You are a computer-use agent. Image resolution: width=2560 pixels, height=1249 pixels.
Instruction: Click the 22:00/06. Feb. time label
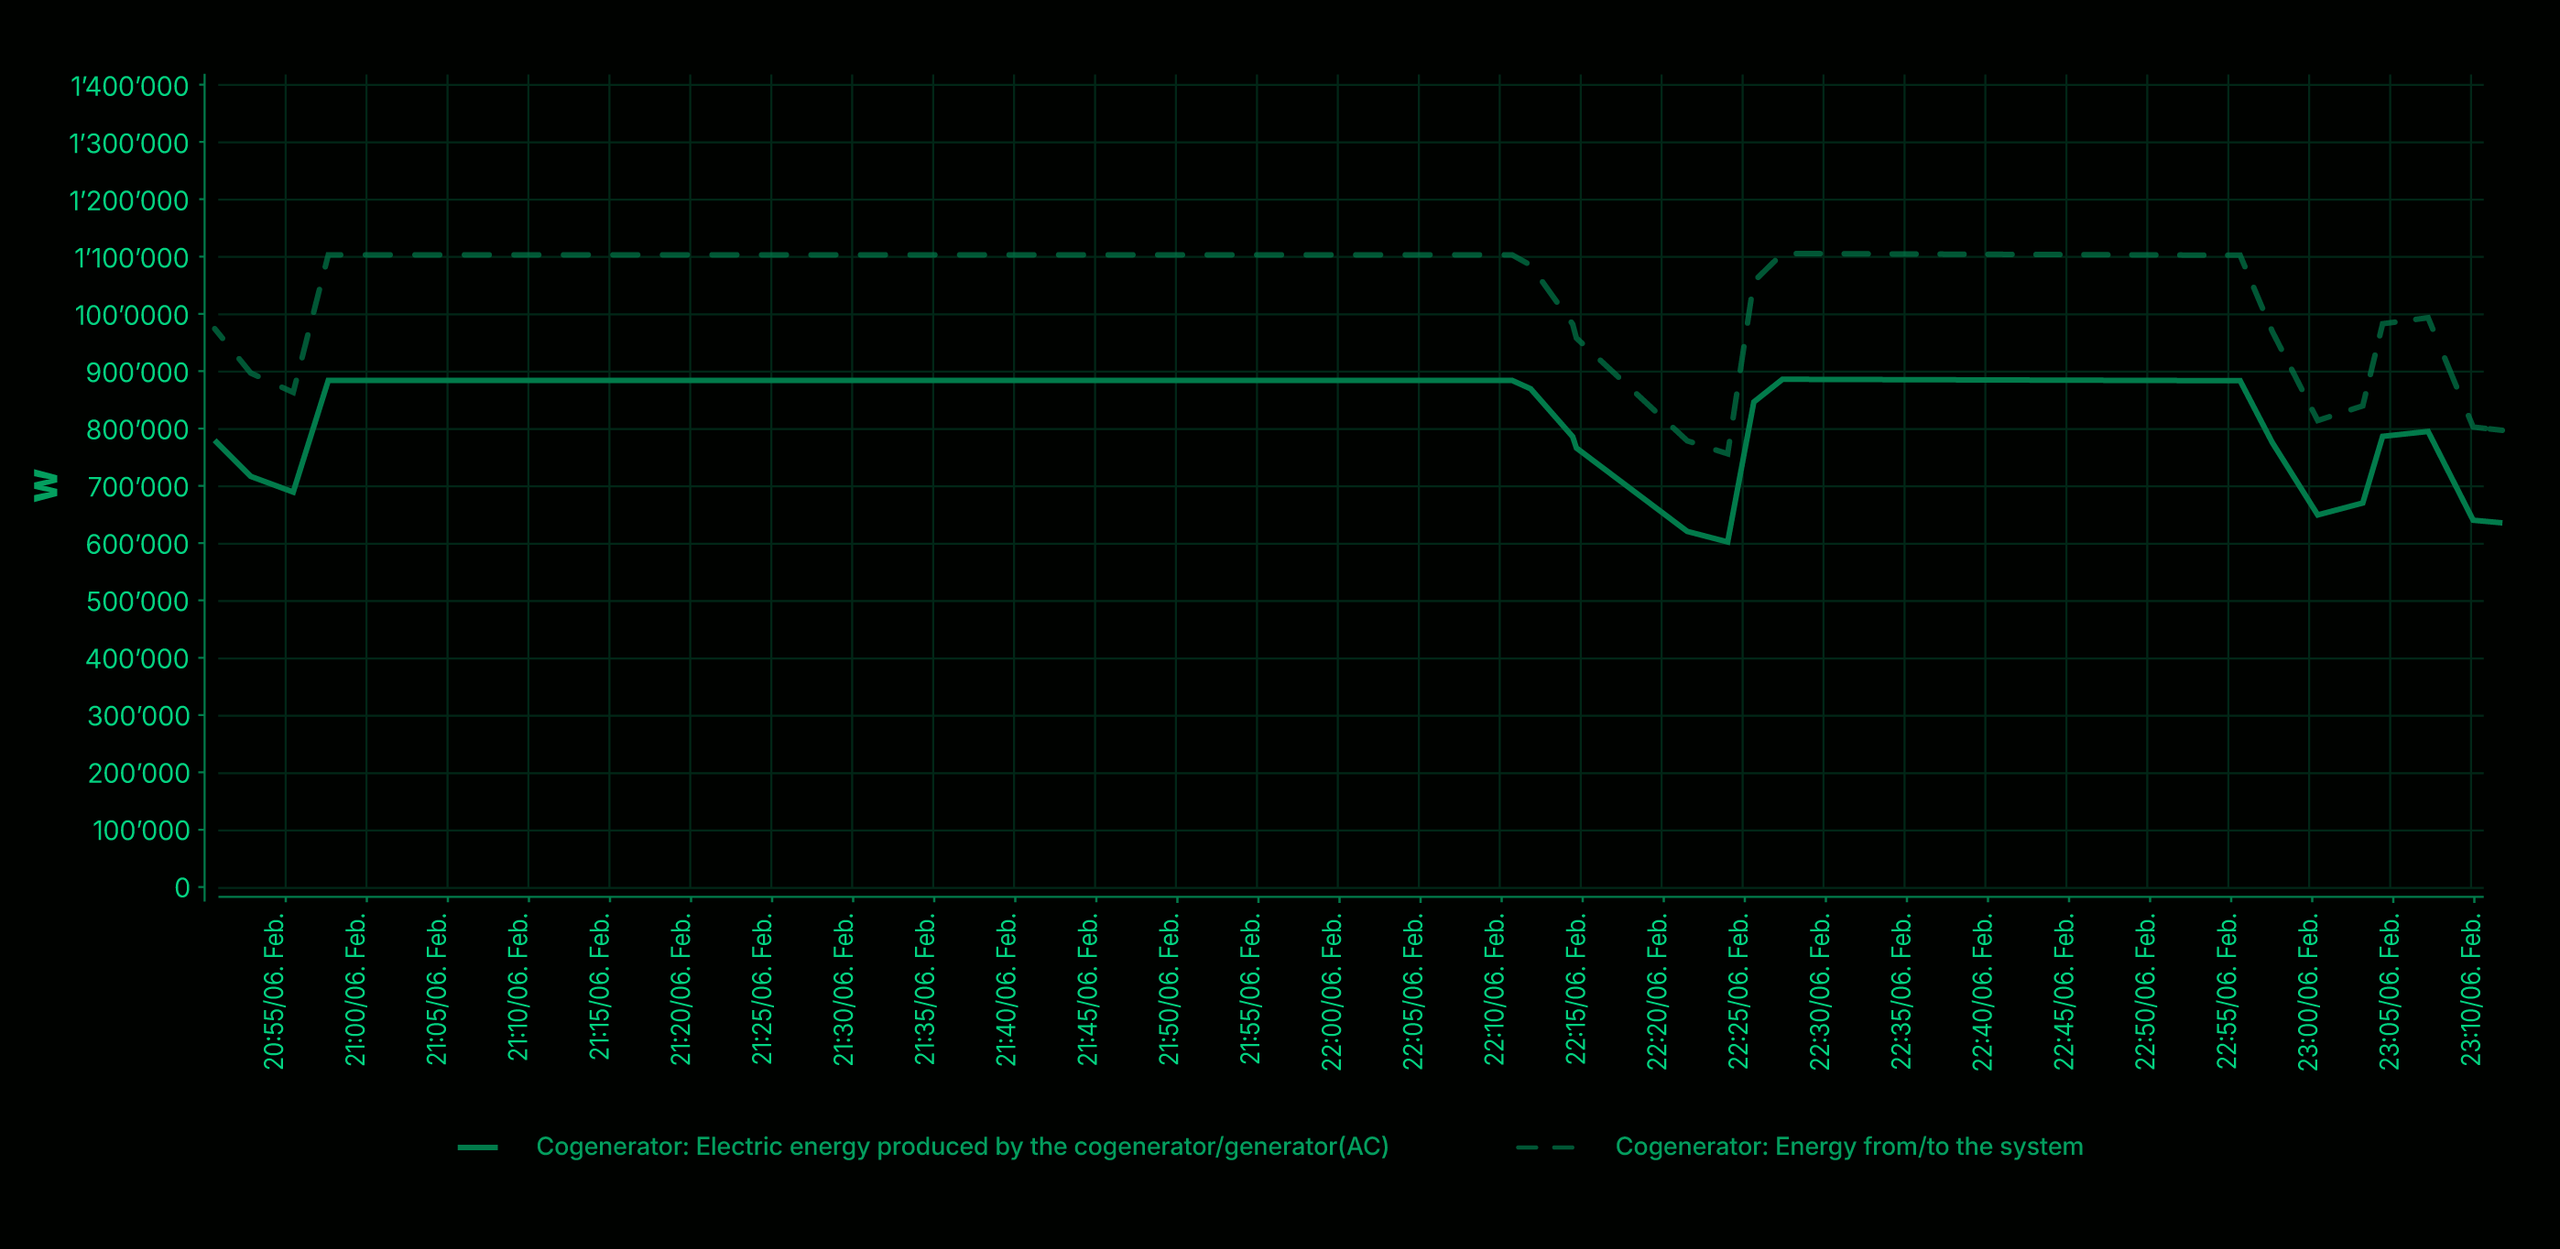click(1331, 992)
